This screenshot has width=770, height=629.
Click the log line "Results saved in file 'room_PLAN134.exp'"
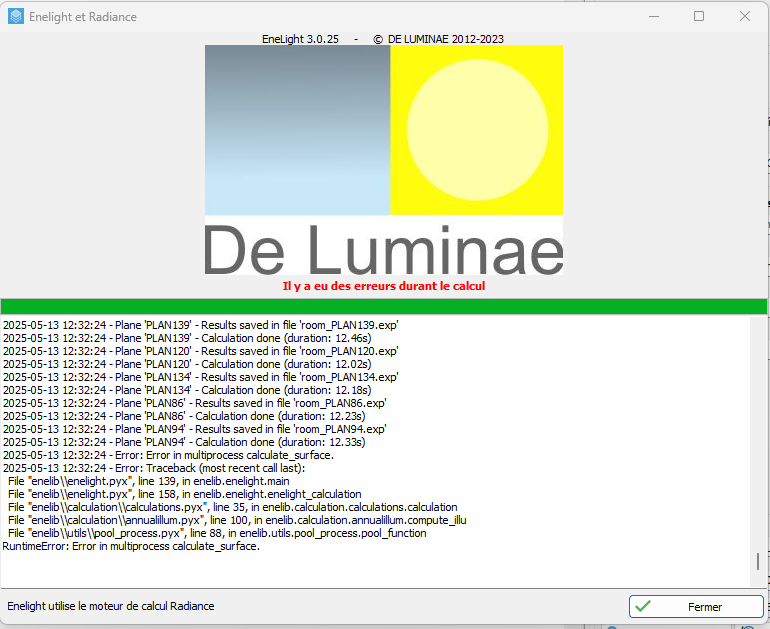(x=200, y=377)
